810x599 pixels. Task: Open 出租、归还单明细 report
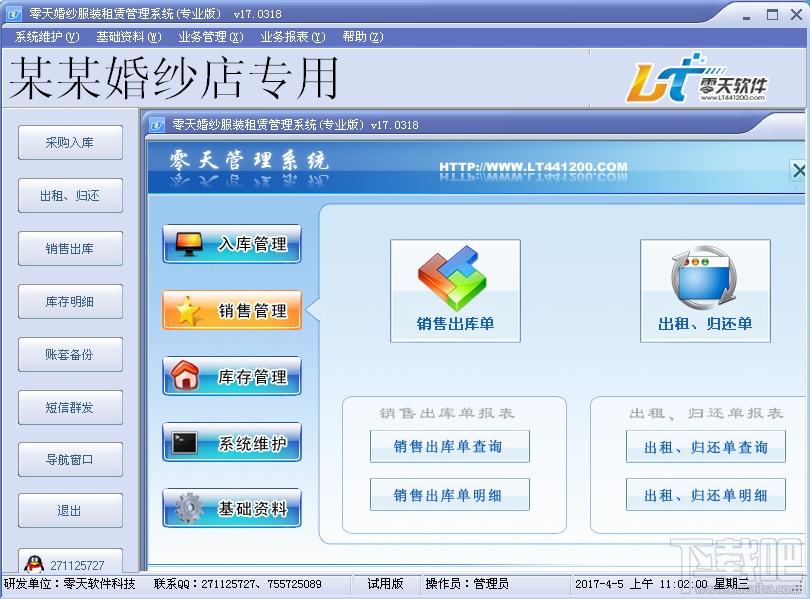coord(706,495)
